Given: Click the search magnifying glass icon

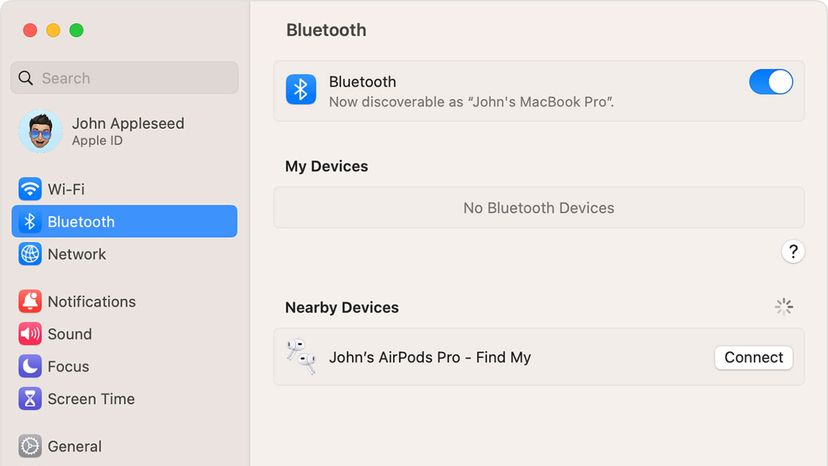Looking at the screenshot, I should (25, 78).
